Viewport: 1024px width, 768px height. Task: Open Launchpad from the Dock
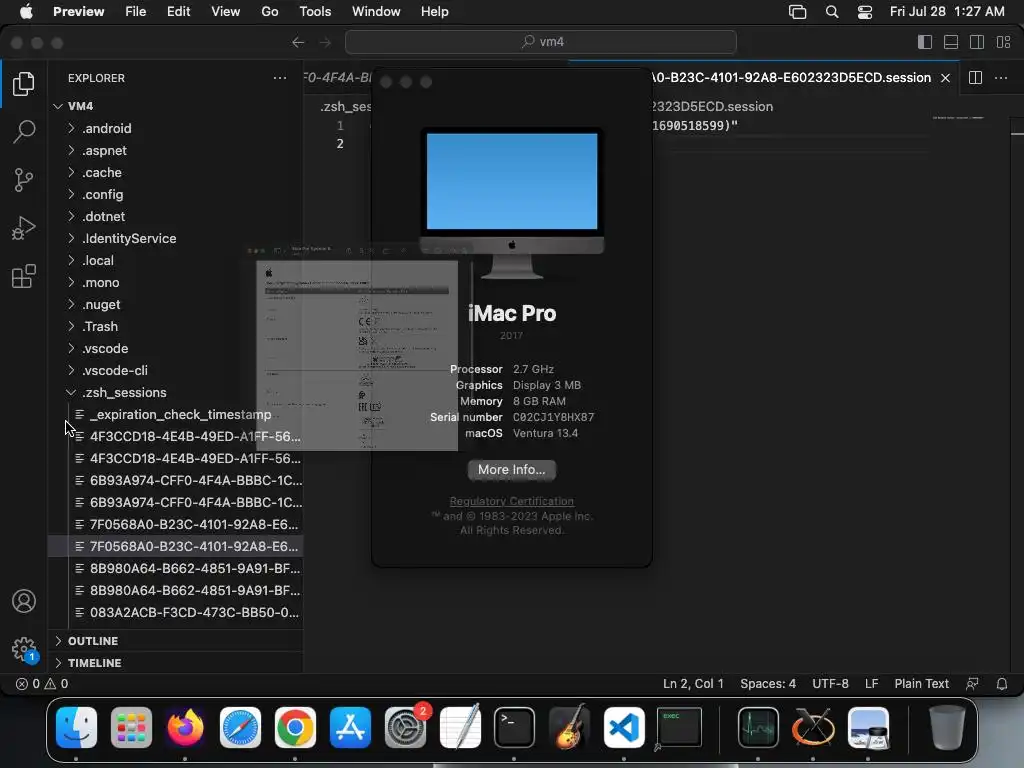131,727
